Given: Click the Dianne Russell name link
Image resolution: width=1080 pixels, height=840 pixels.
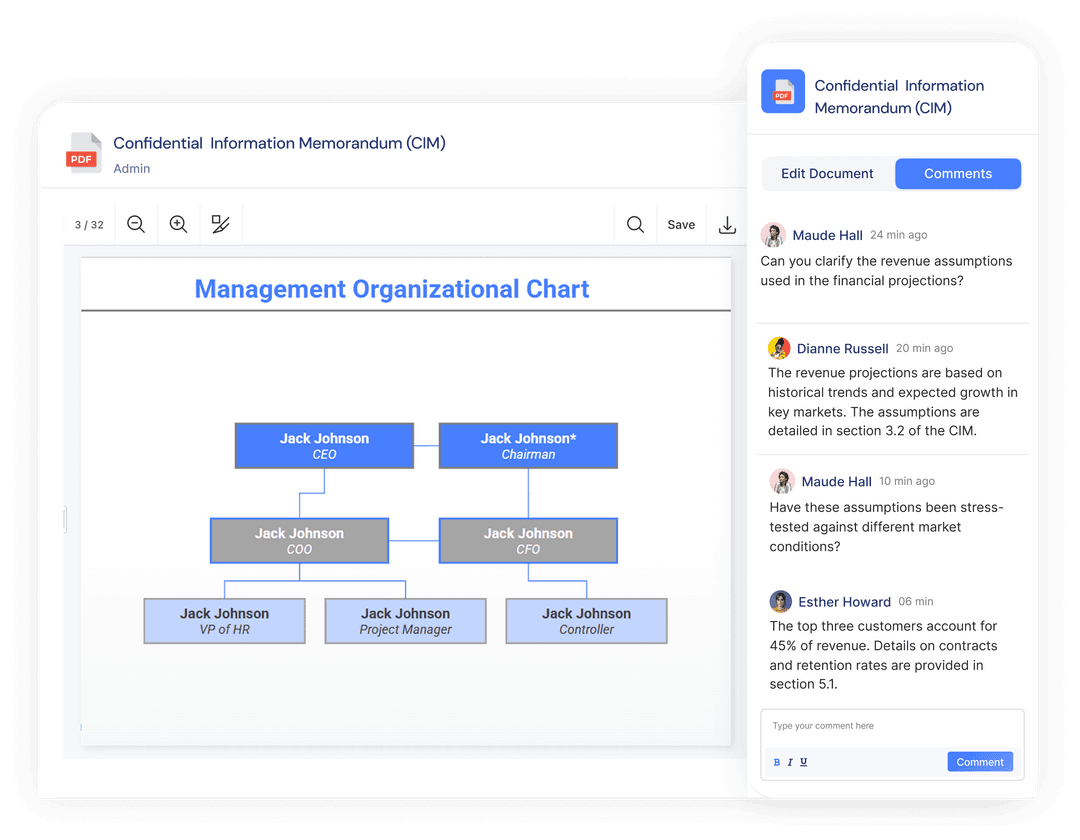Looking at the screenshot, I should (x=842, y=348).
